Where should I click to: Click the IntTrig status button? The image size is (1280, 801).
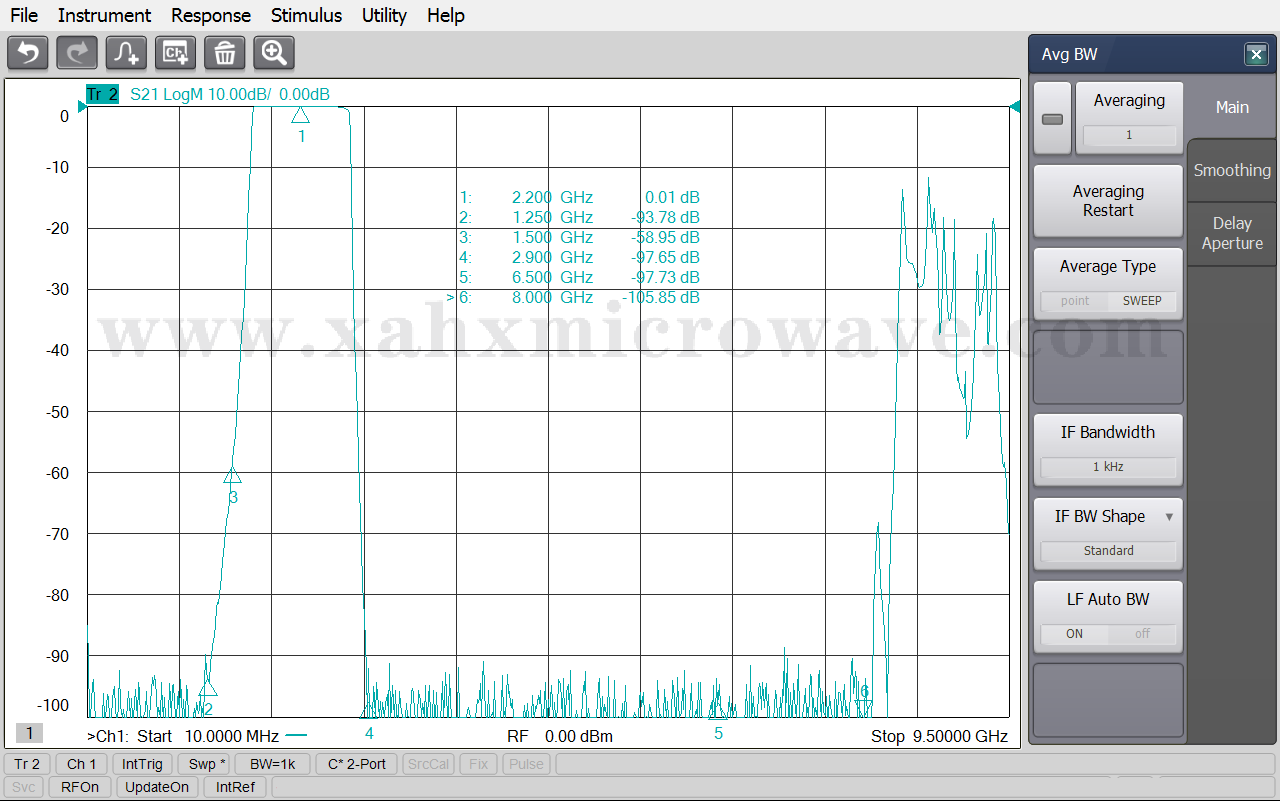(142, 764)
